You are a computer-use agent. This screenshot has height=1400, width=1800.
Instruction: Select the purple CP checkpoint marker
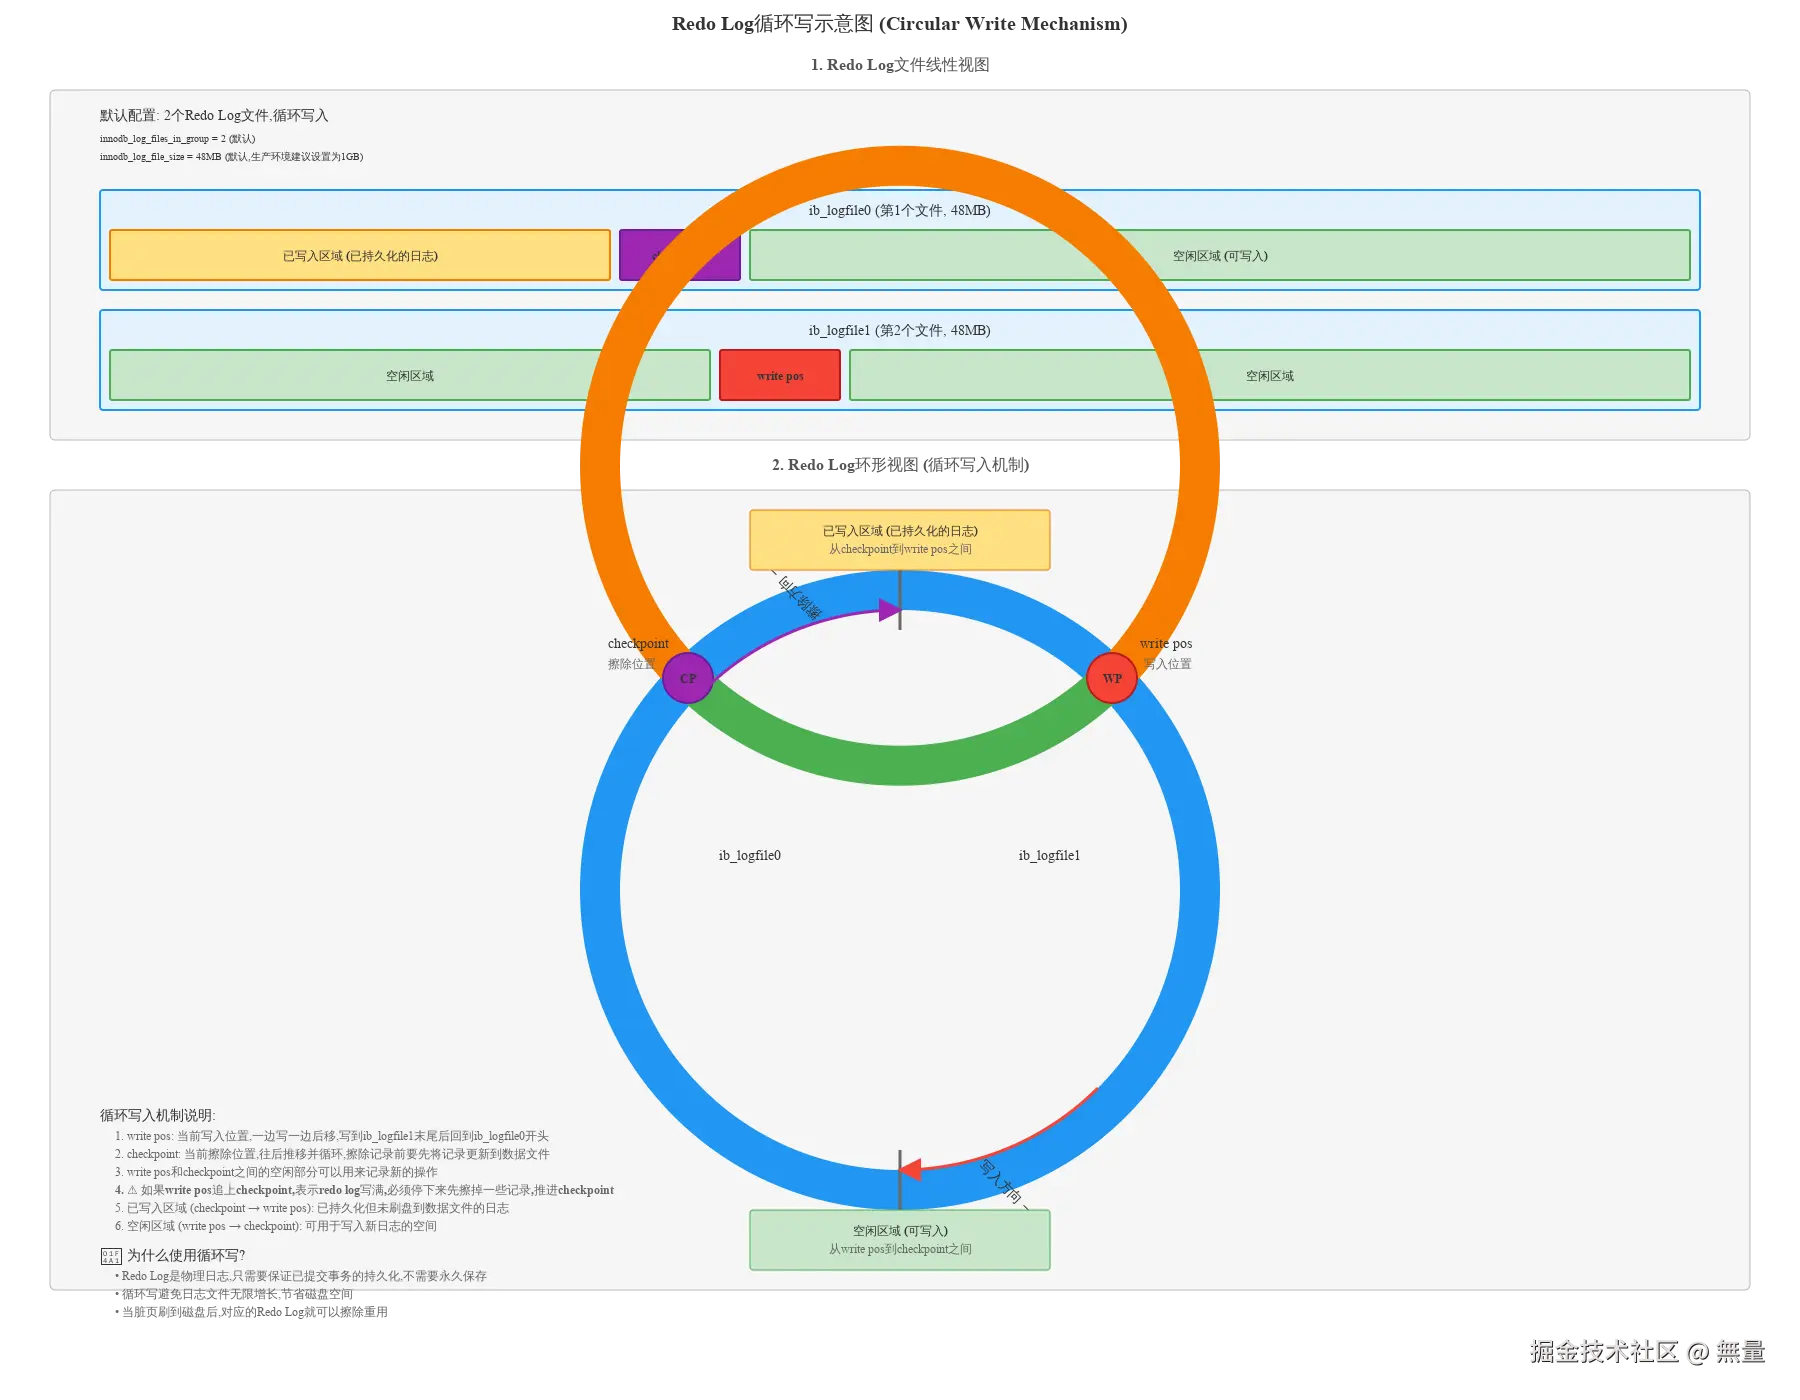[688, 678]
